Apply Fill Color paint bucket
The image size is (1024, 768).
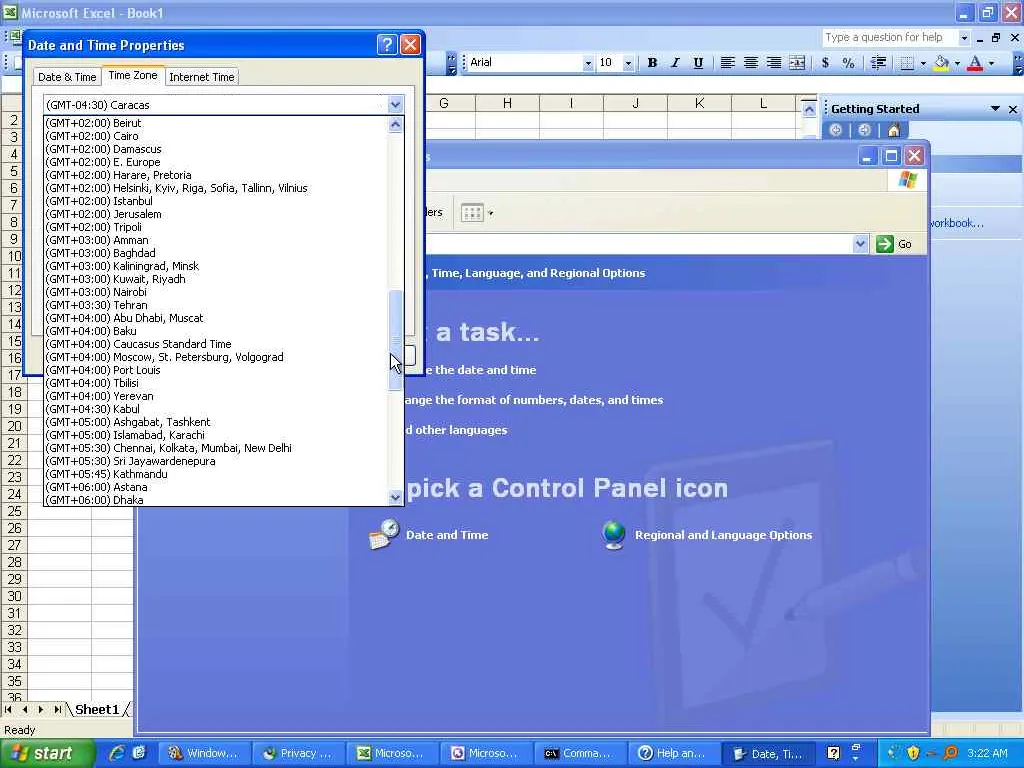click(941, 63)
